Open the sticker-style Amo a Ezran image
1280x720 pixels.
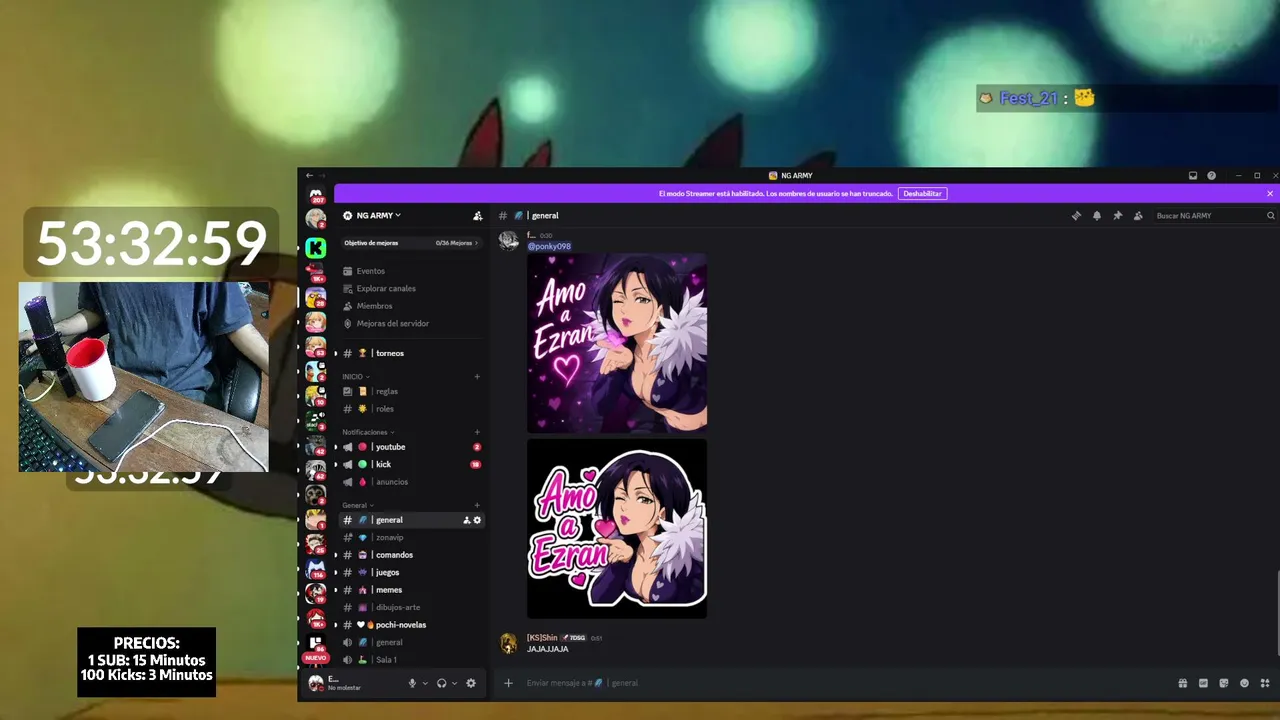(617, 529)
